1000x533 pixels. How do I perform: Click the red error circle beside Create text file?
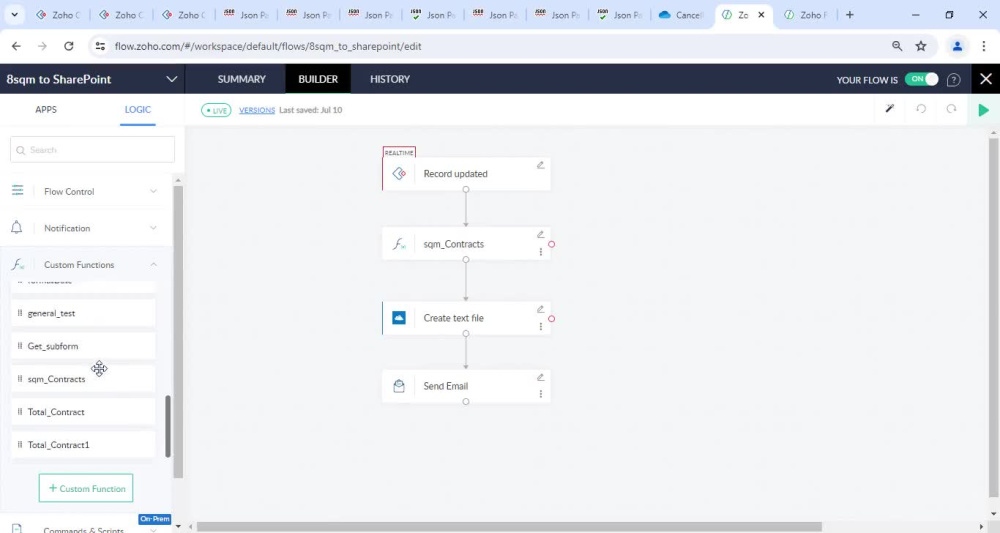551,319
